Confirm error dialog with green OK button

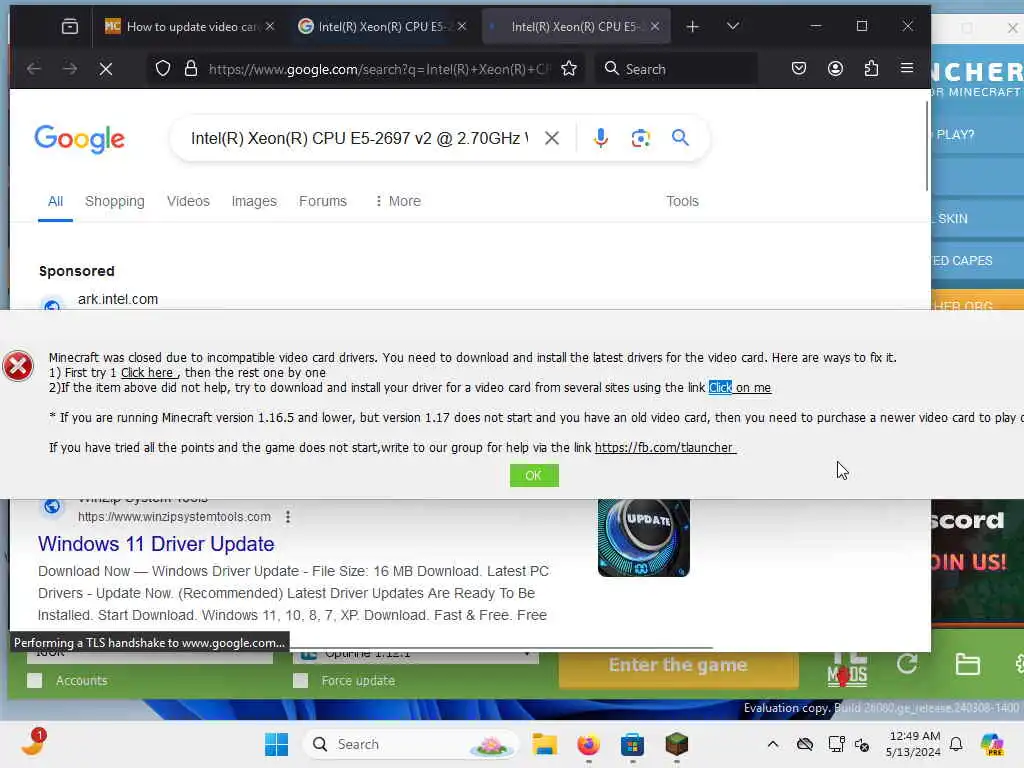tap(534, 475)
